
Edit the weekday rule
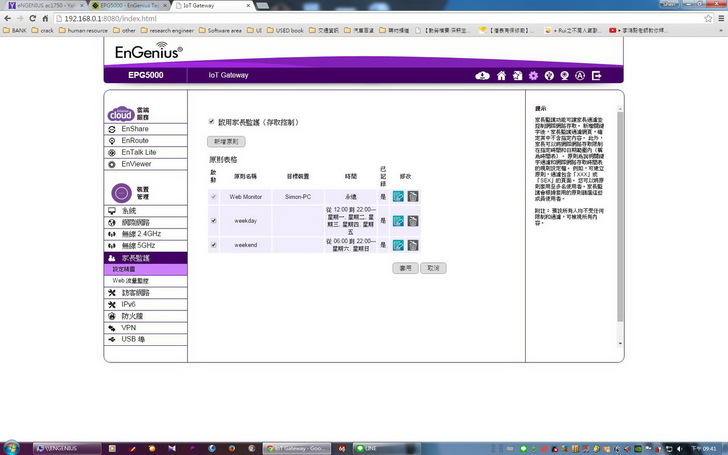pos(398,220)
